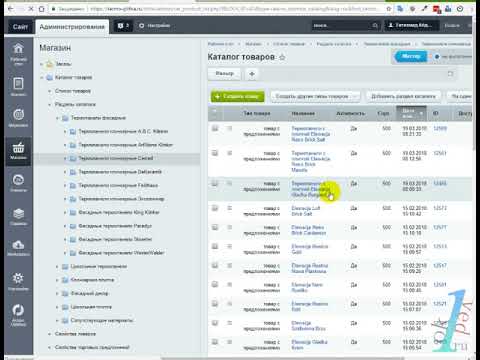Select the Магазин basket icon in the sidebar

click(18, 151)
